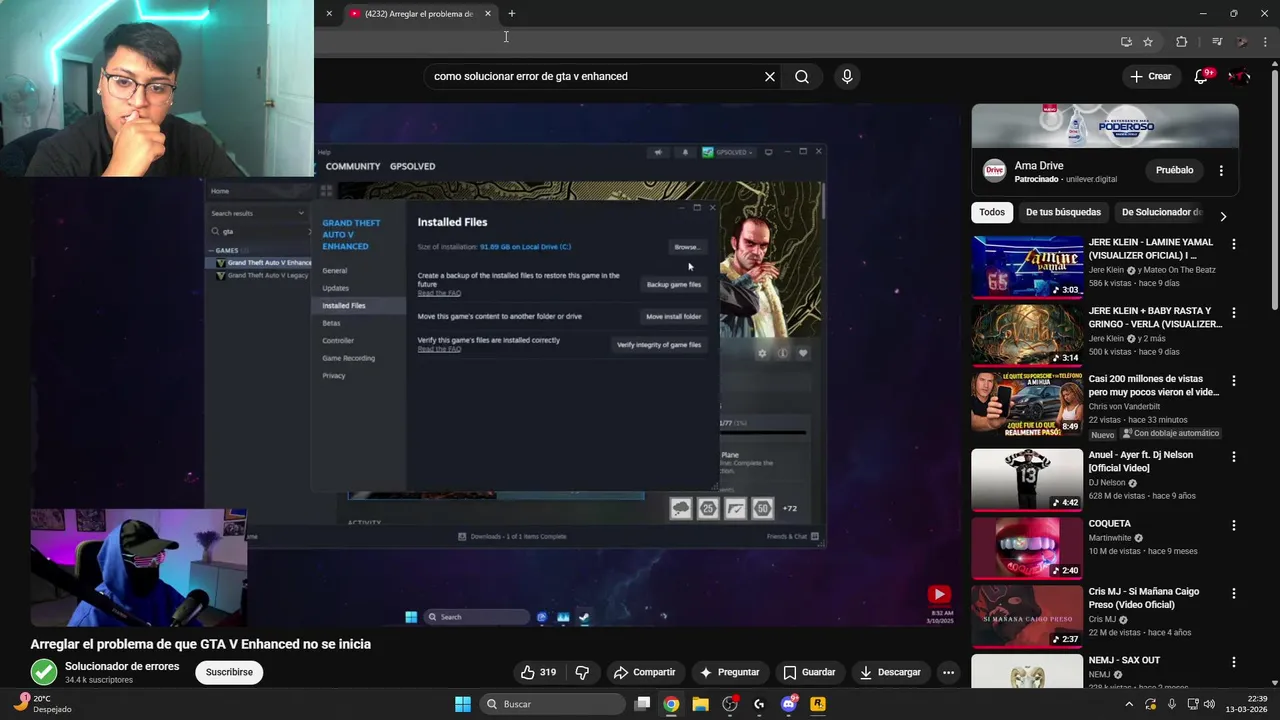Image resolution: width=1280 pixels, height=720 pixels.
Task: Switch to the Arreglar el problema browser tab
Action: point(418,14)
